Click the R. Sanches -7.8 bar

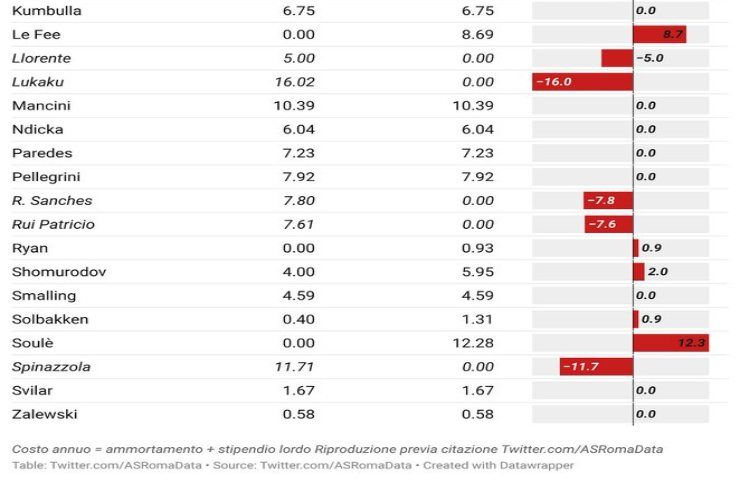point(608,201)
